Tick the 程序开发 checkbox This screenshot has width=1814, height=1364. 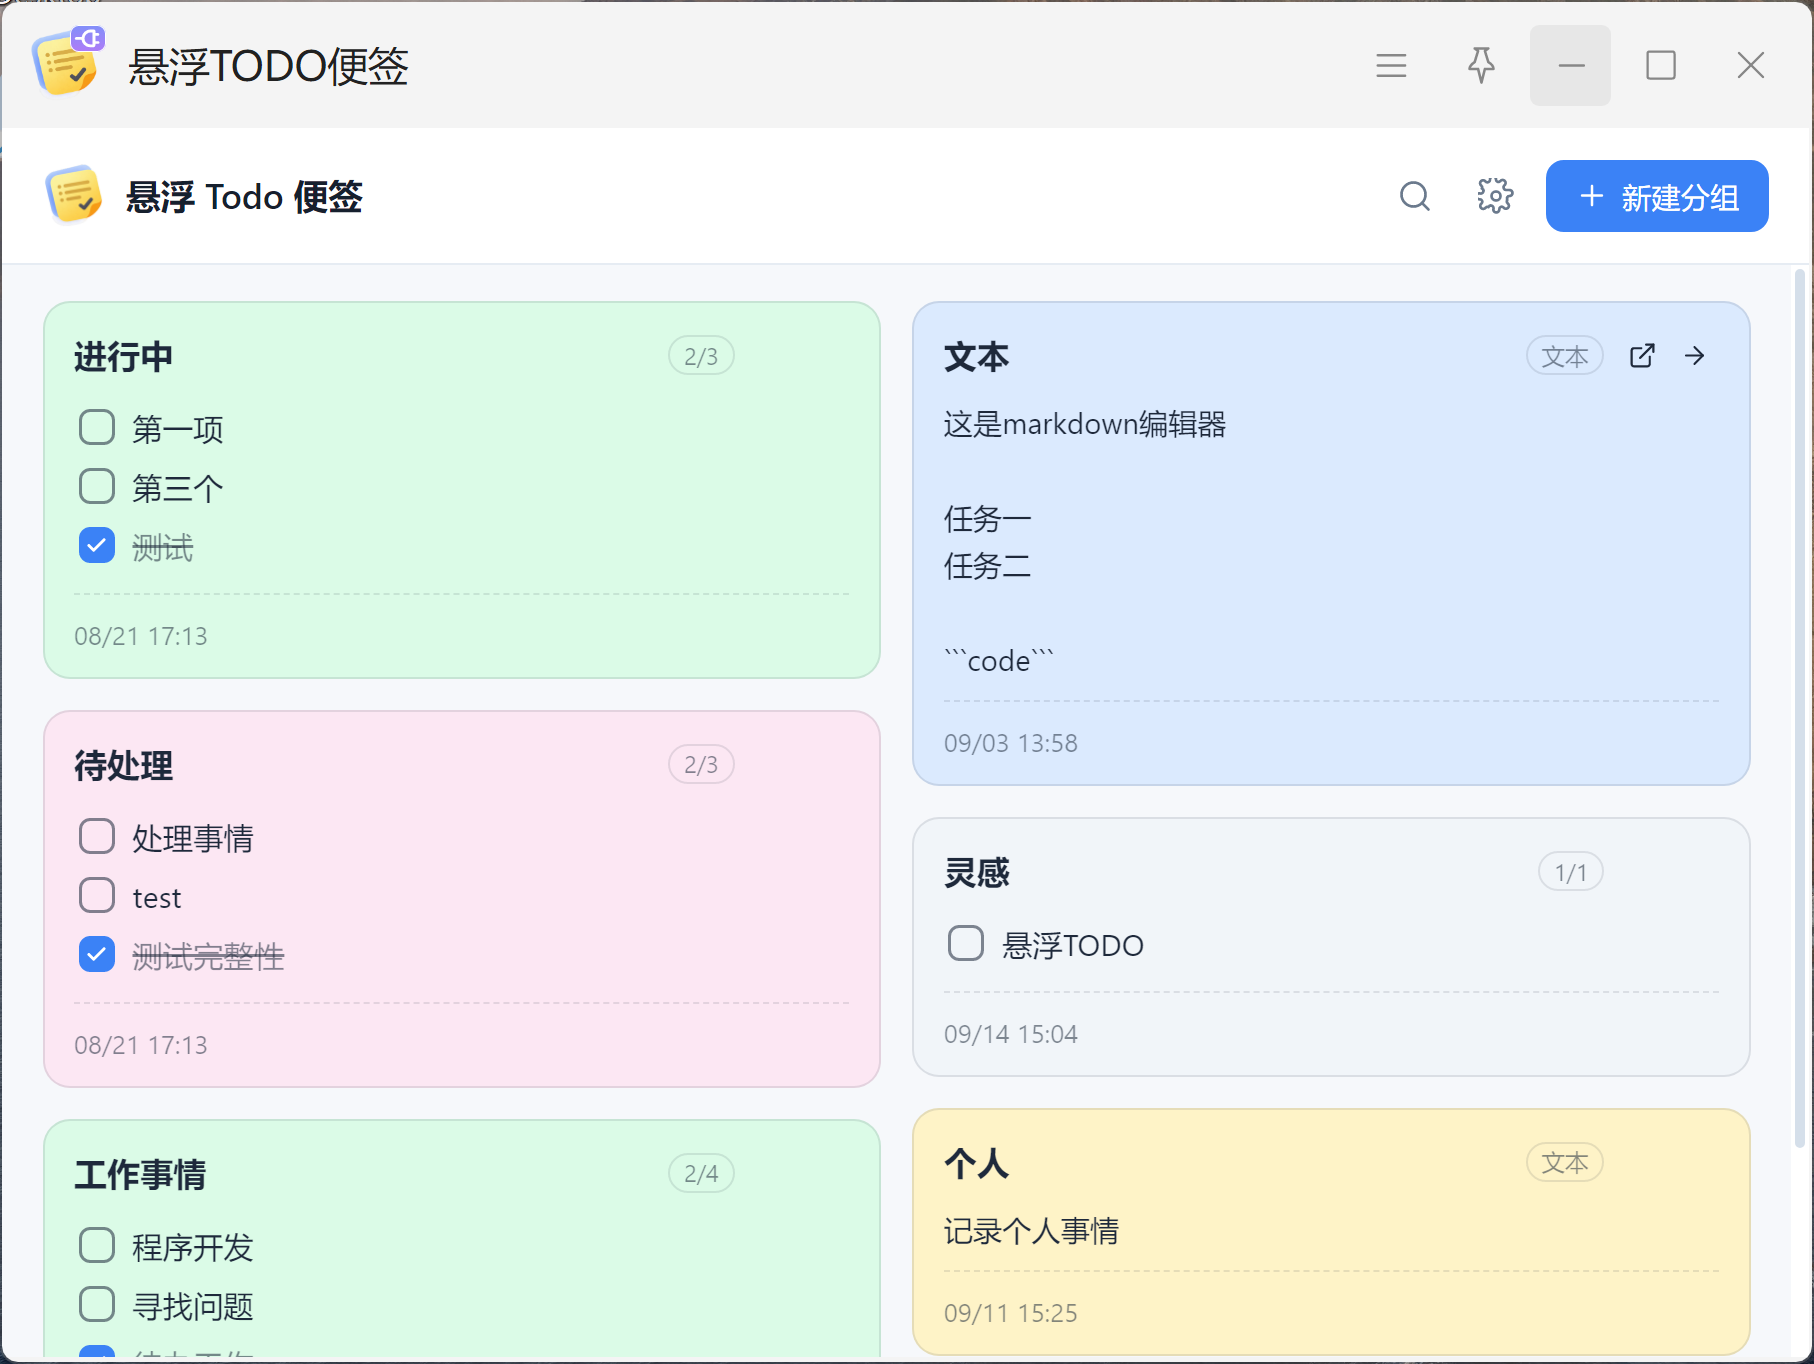pyautogui.click(x=97, y=1246)
